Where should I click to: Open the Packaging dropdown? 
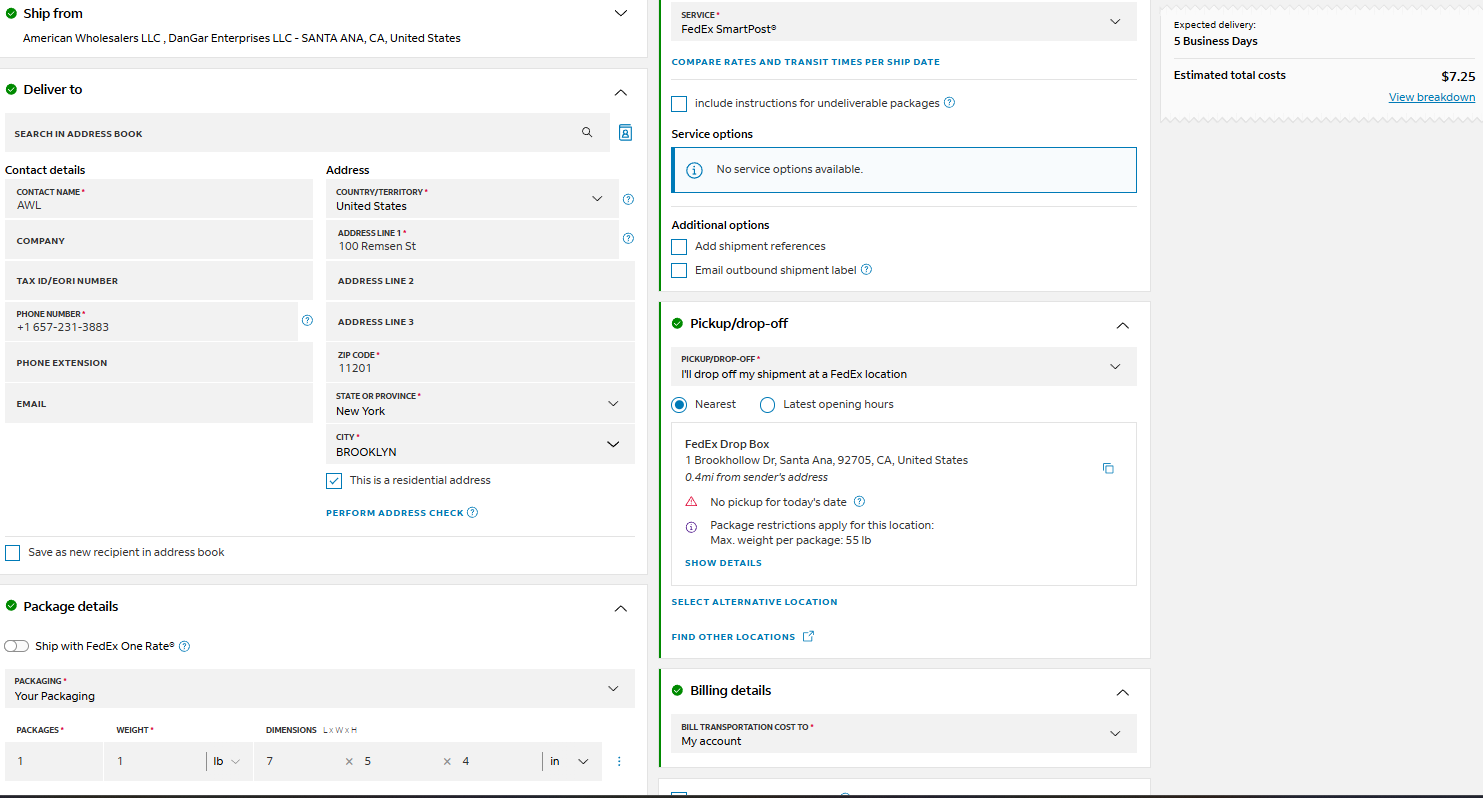coord(320,688)
